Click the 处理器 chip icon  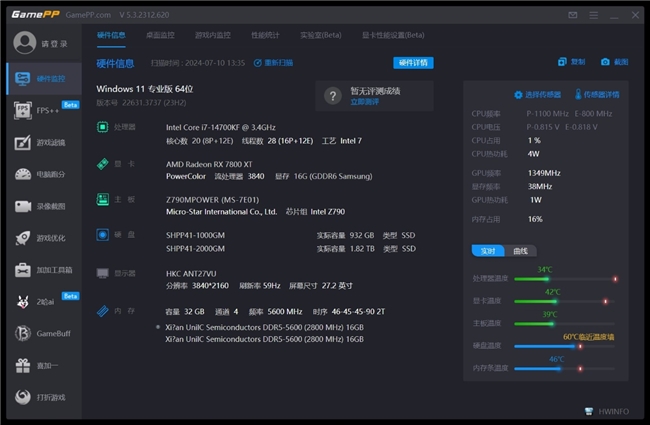point(102,127)
